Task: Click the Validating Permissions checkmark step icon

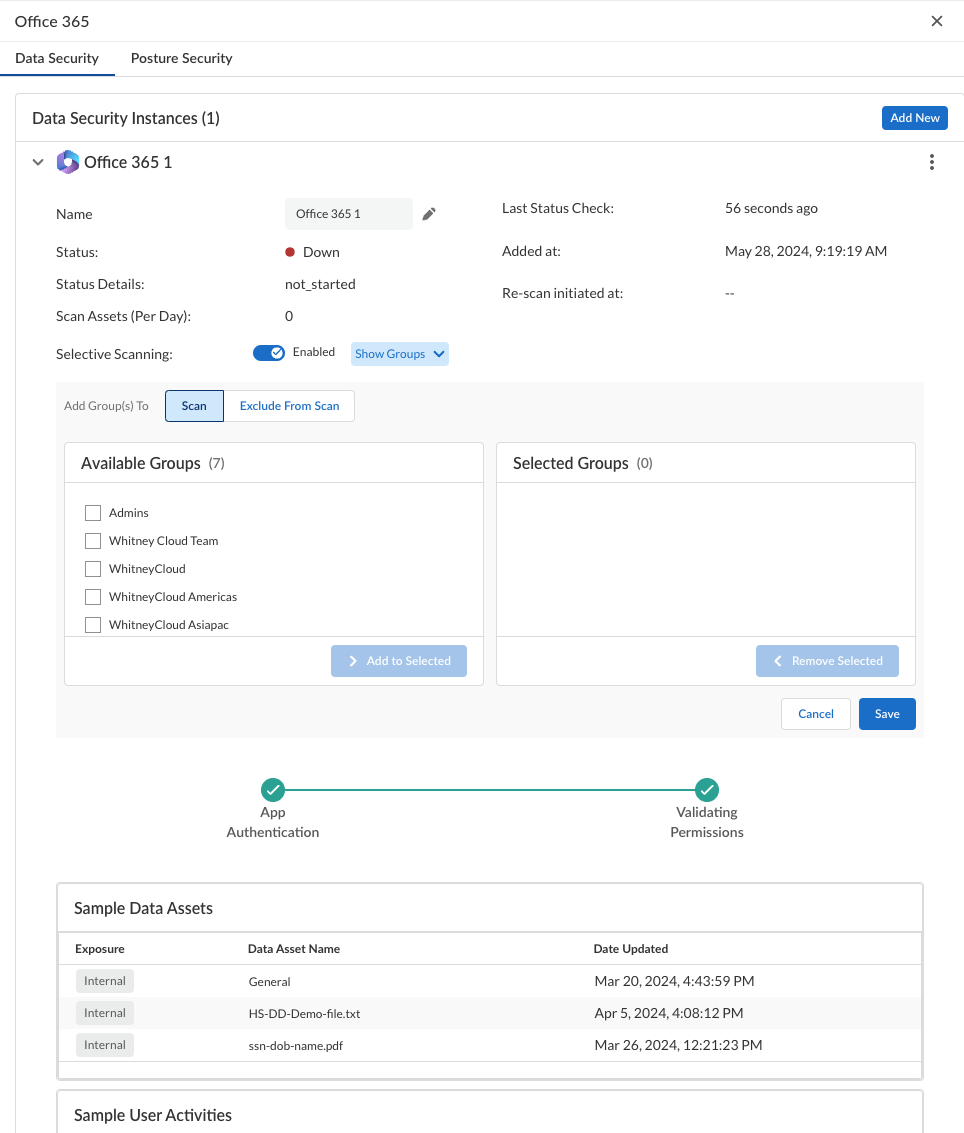Action: (x=706, y=790)
